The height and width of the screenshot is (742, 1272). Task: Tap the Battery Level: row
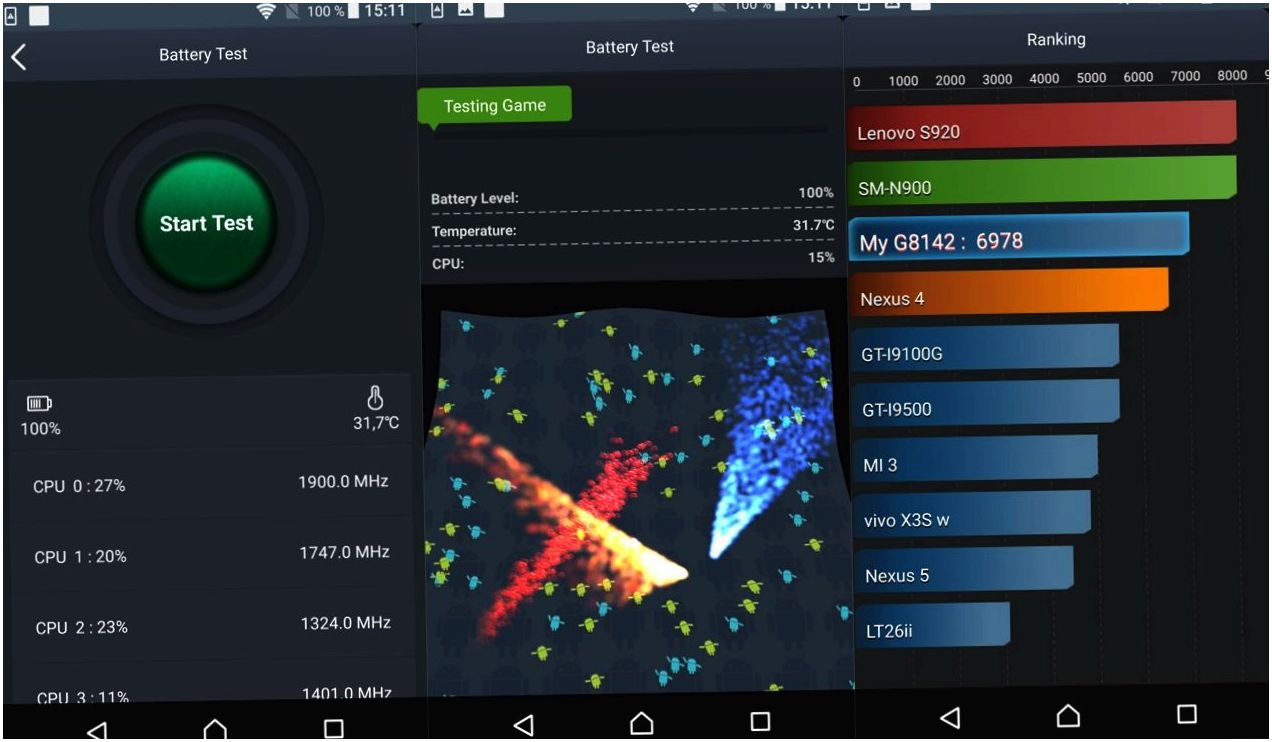[632, 196]
